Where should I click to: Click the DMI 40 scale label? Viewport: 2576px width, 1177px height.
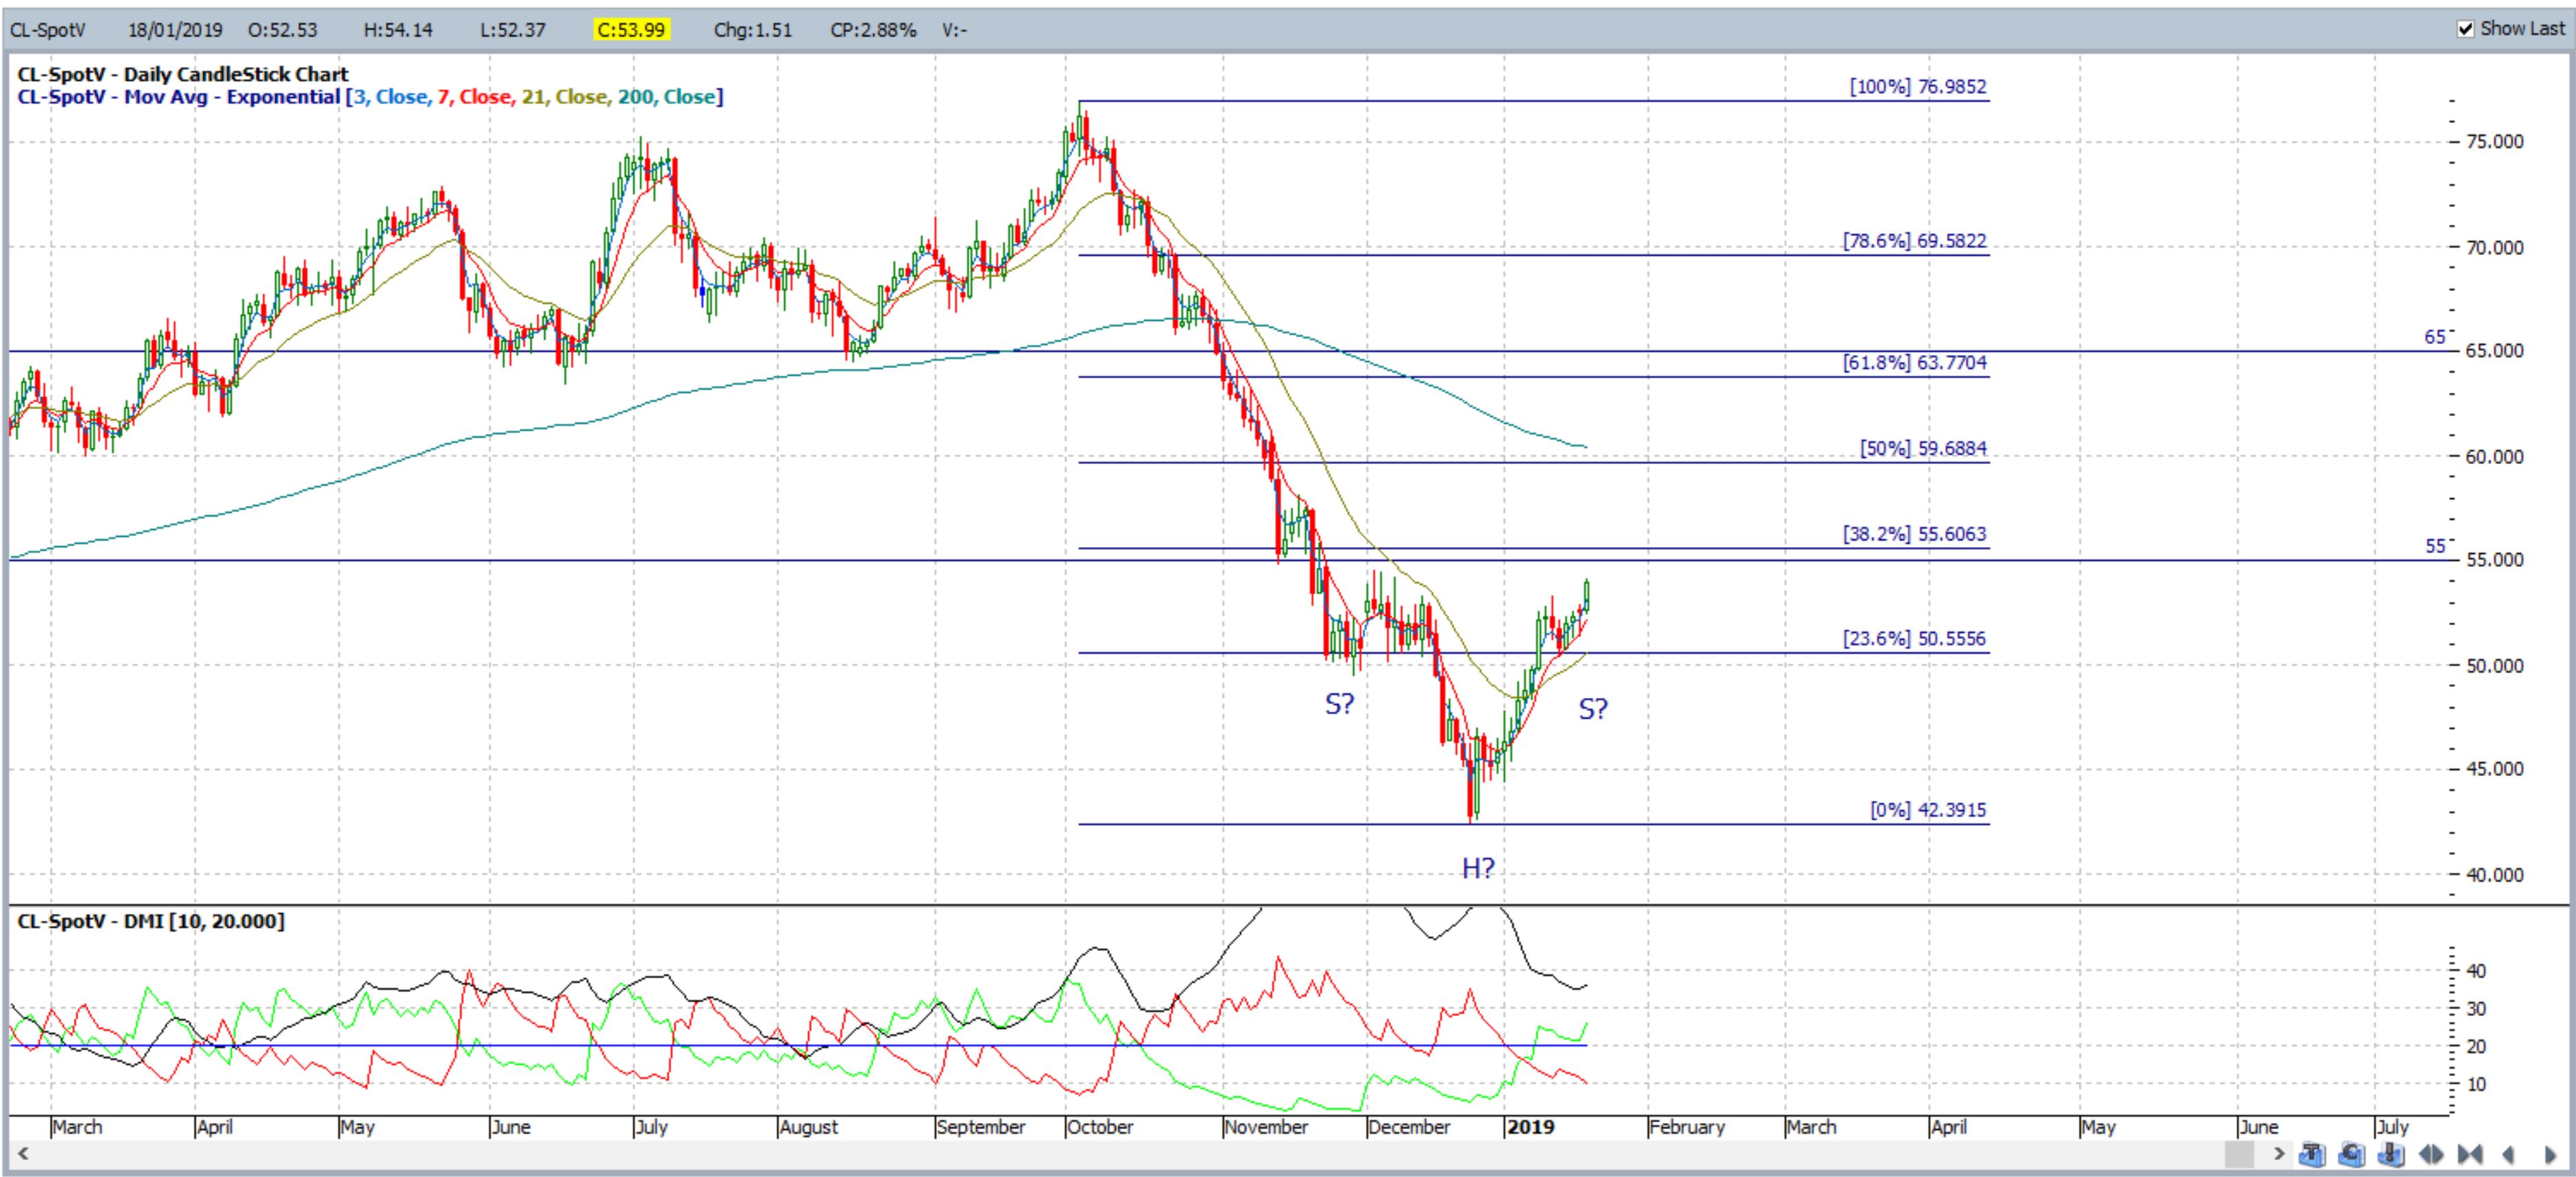coord(2476,971)
